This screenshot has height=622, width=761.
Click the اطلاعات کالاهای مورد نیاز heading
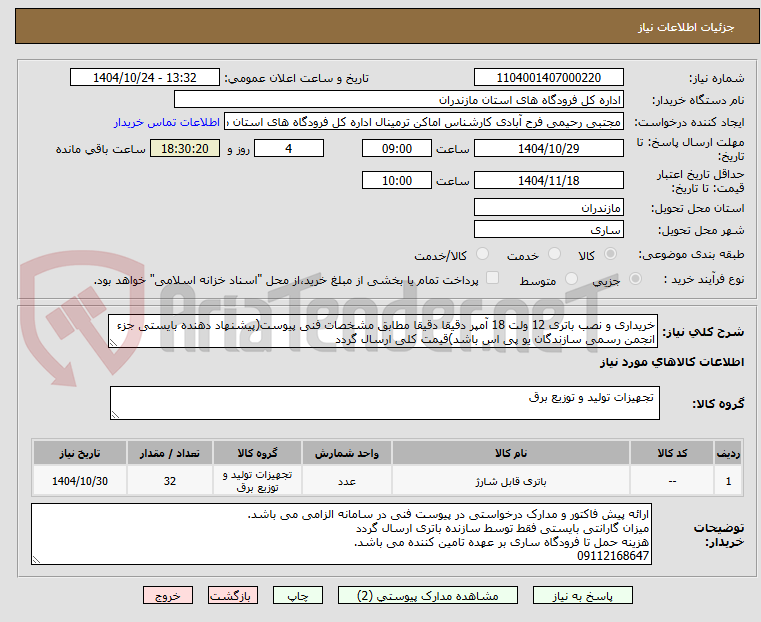click(x=672, y=362)
